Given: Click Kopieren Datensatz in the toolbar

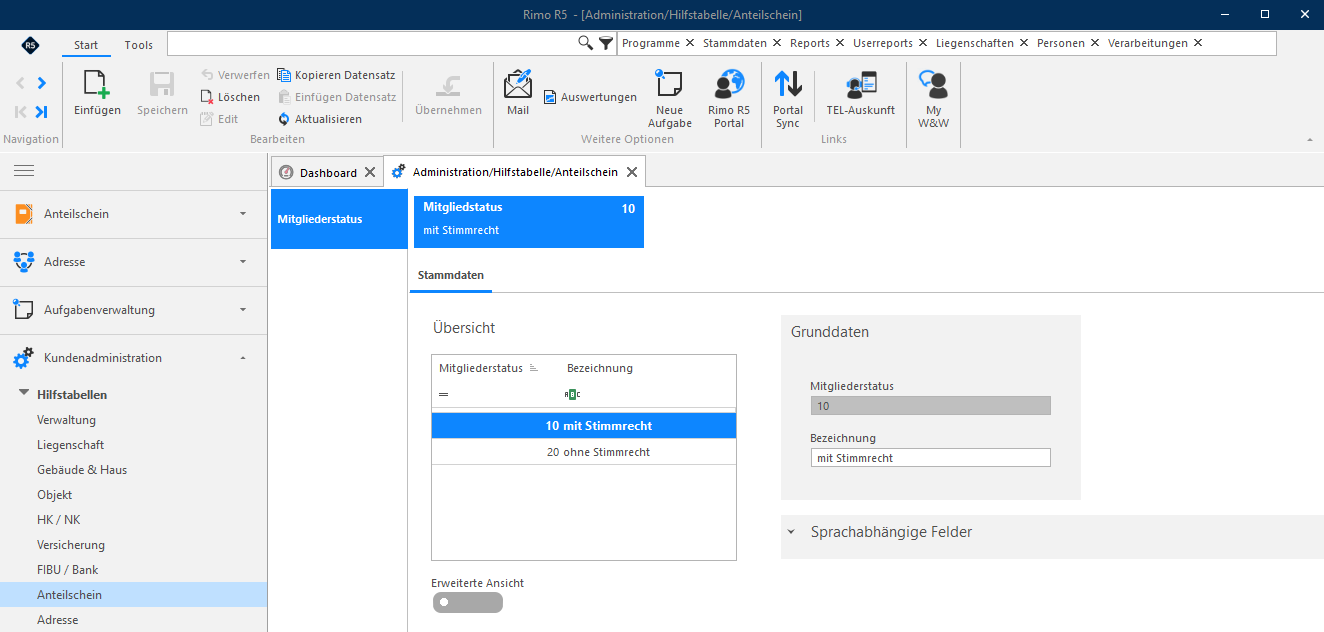Looking at the screenshot, I should pos(336,75).
